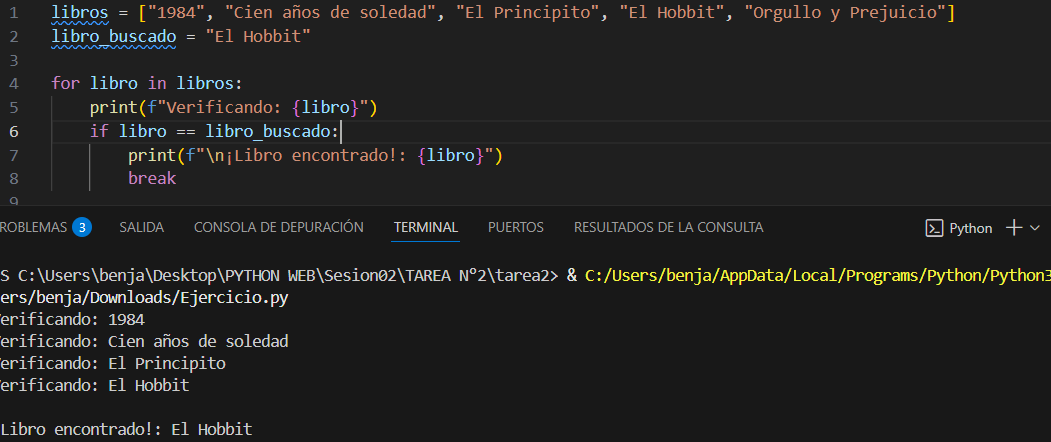The image size is (1051, 442).
Task: Click line number 8 in the gutter
Action: pos(15,178)
